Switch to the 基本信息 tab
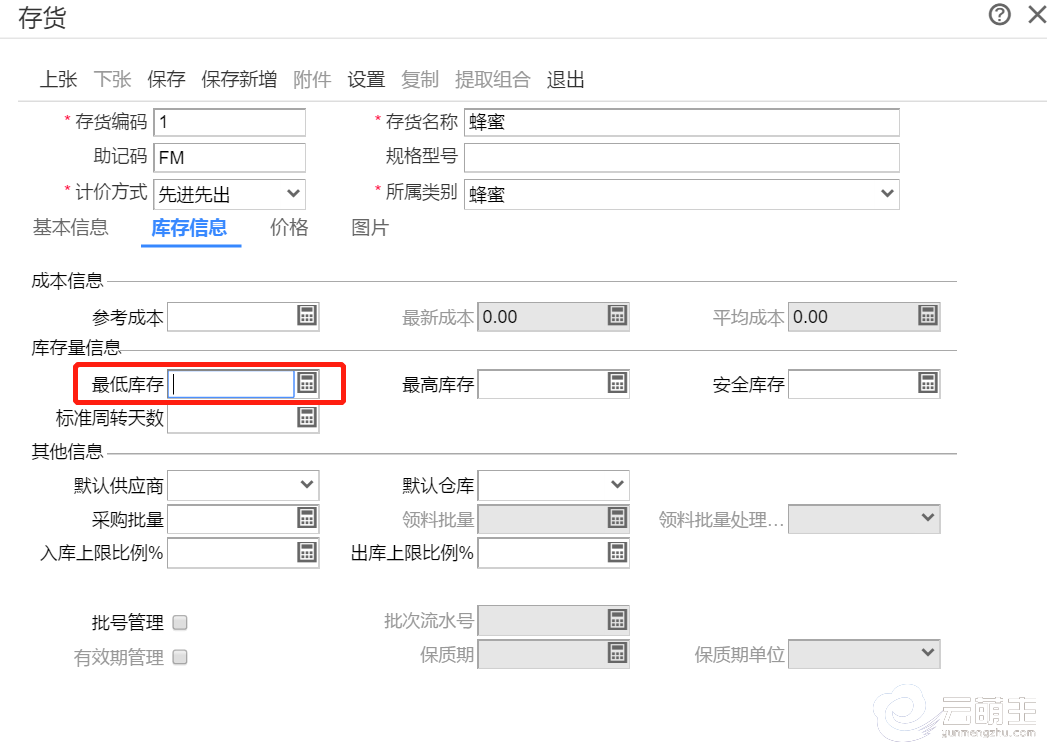 70,227
